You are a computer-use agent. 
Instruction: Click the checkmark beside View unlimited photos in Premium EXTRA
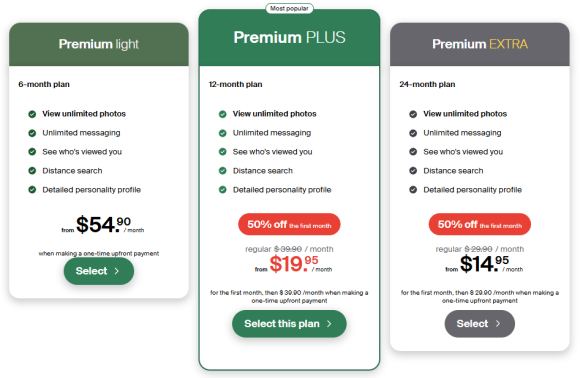413,114
